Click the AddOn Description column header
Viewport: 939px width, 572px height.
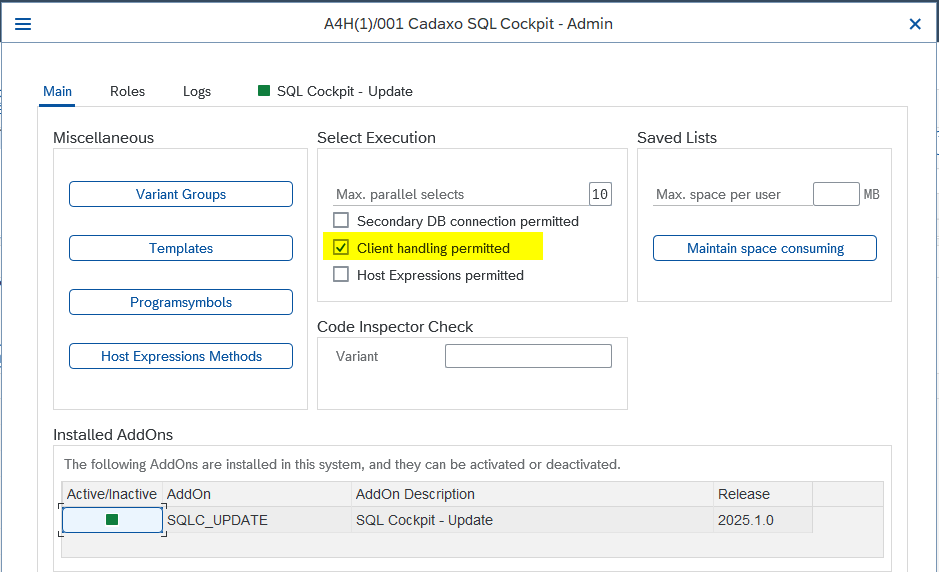[532, 494]
